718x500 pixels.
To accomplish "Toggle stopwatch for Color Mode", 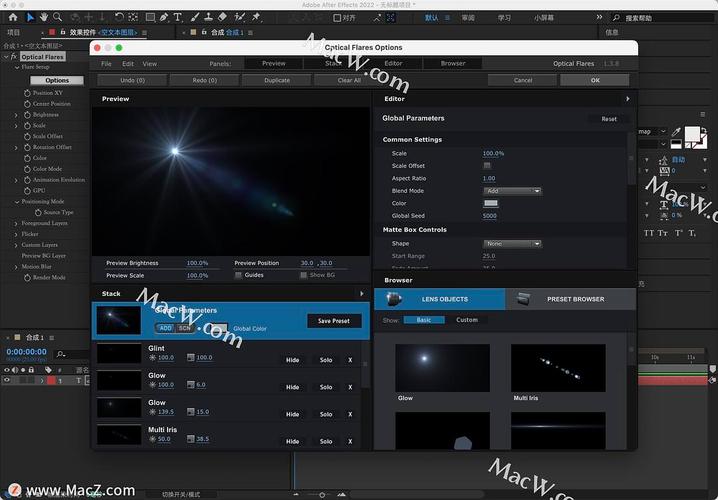I will click(27, 169).
